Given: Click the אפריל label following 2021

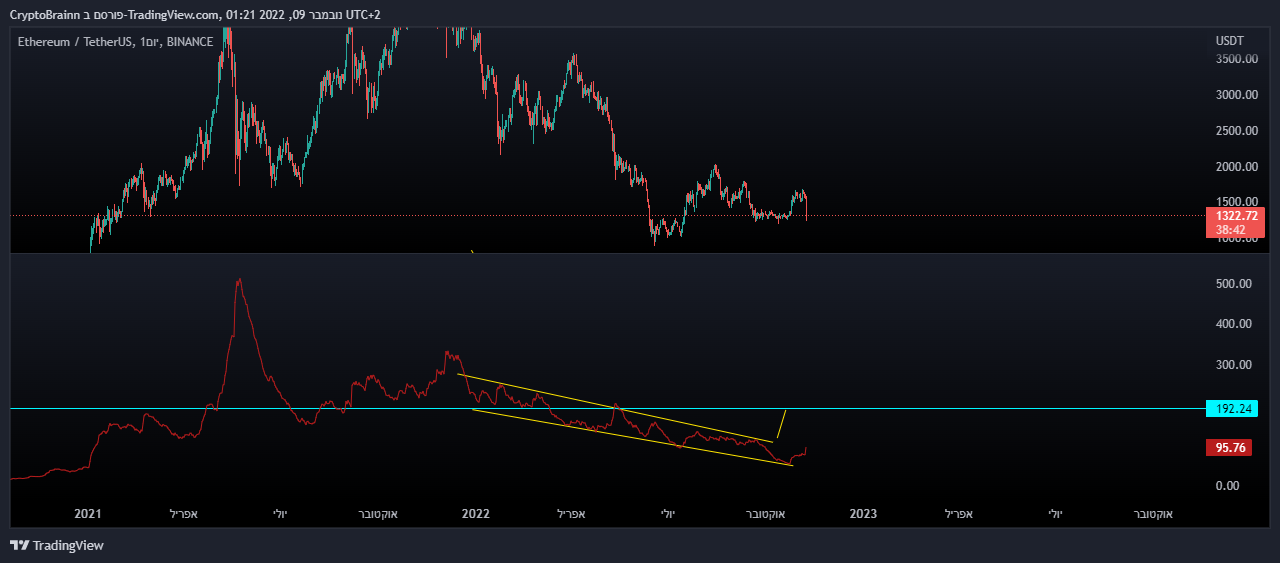Looking at the screenshot, I should (x=184, y=514).
